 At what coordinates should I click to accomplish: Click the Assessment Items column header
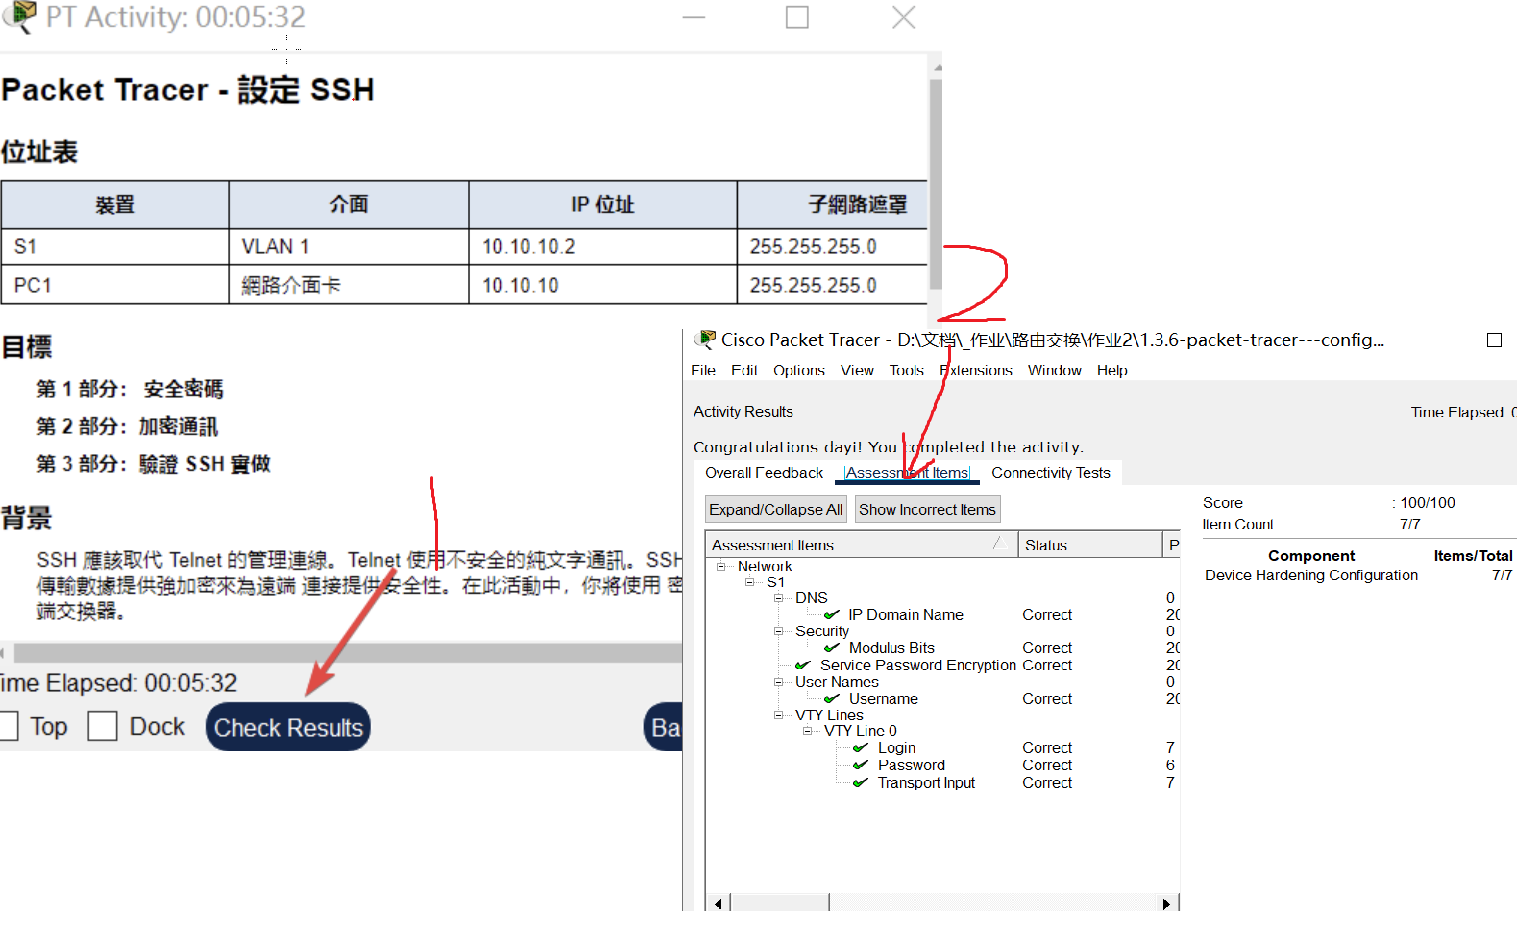point(860,544)
